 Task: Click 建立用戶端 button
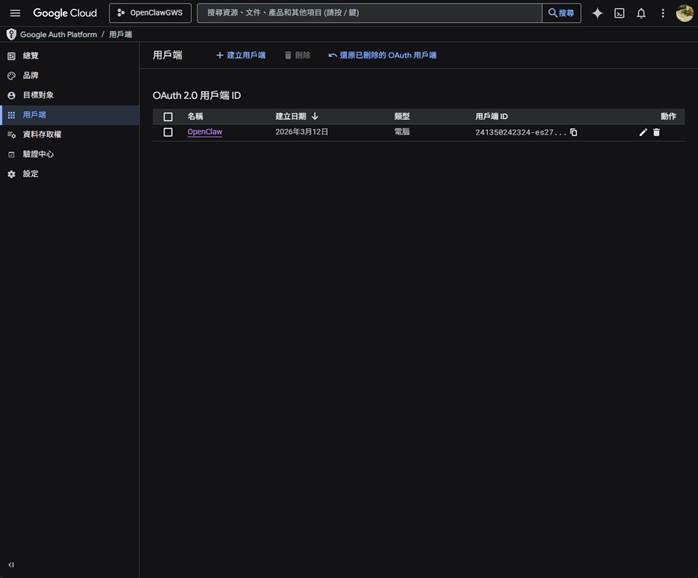pyautogui.click(x=241, y=55)
